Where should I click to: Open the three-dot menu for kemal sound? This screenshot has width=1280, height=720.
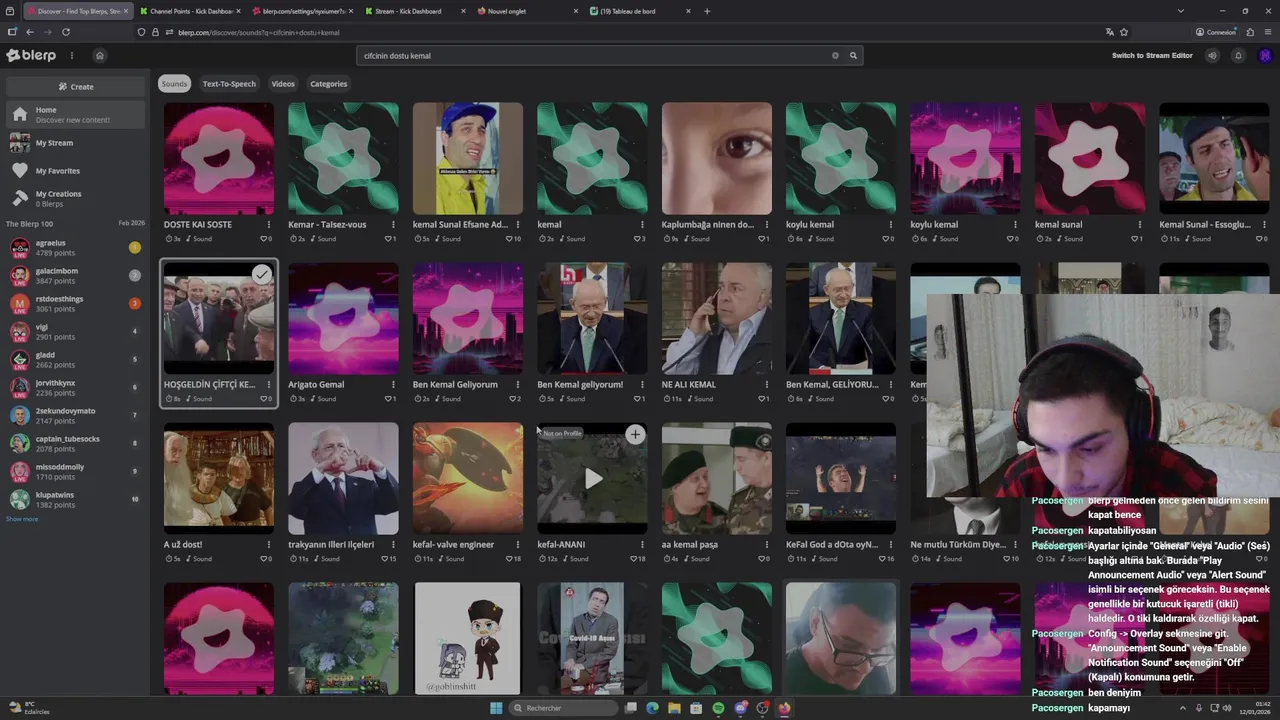(642, 225)
